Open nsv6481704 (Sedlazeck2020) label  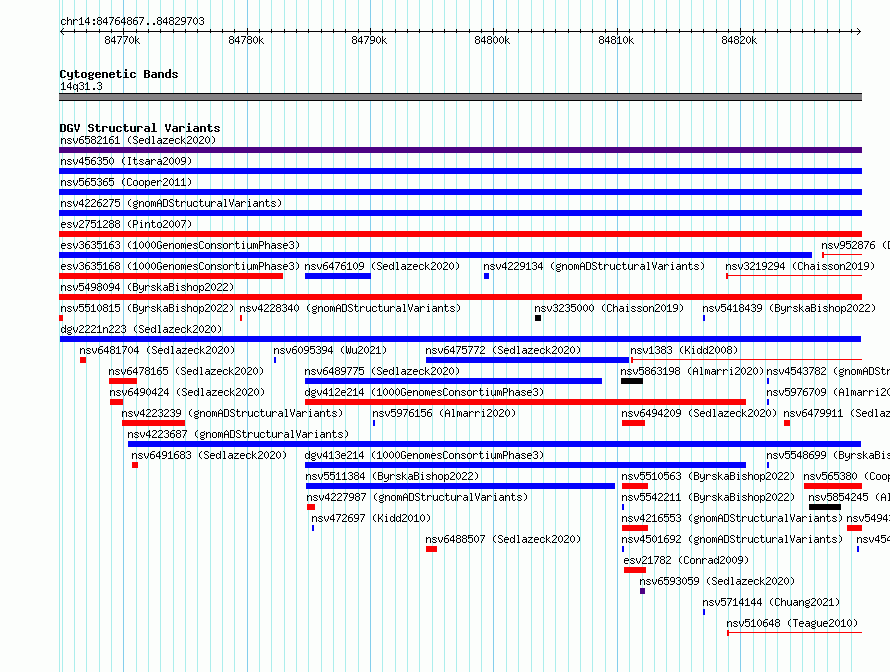point(157,350)
